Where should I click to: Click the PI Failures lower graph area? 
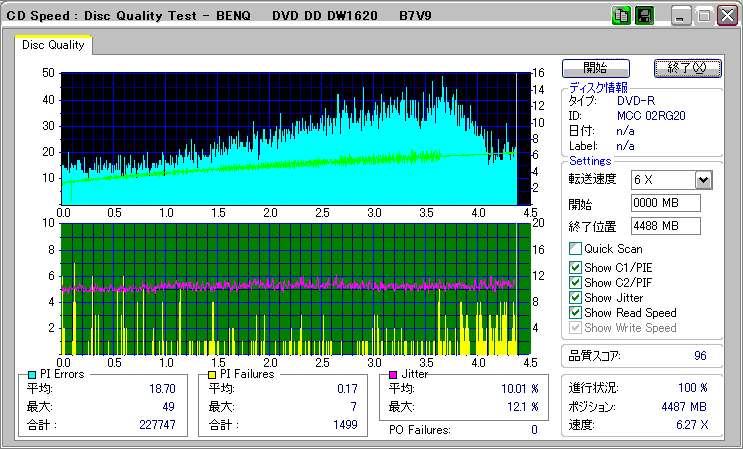point(290,288)
